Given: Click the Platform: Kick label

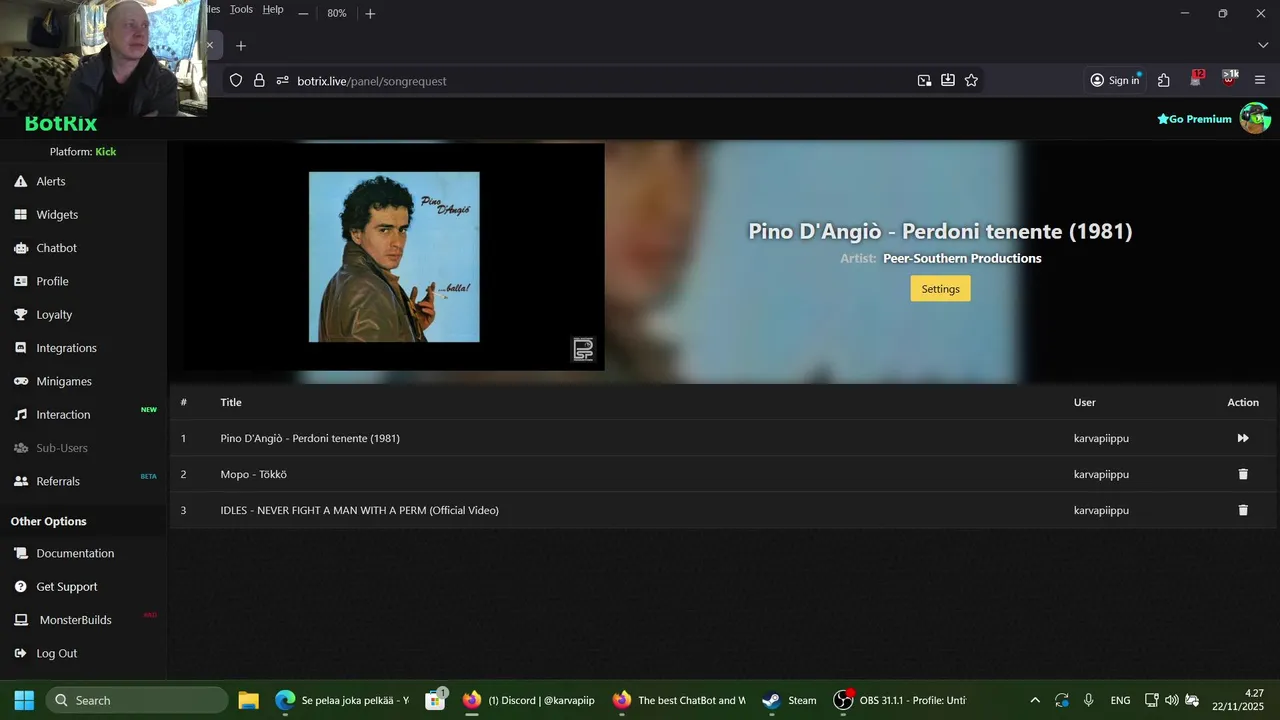Looking at the screenshot, I should [x=83, y=152].
